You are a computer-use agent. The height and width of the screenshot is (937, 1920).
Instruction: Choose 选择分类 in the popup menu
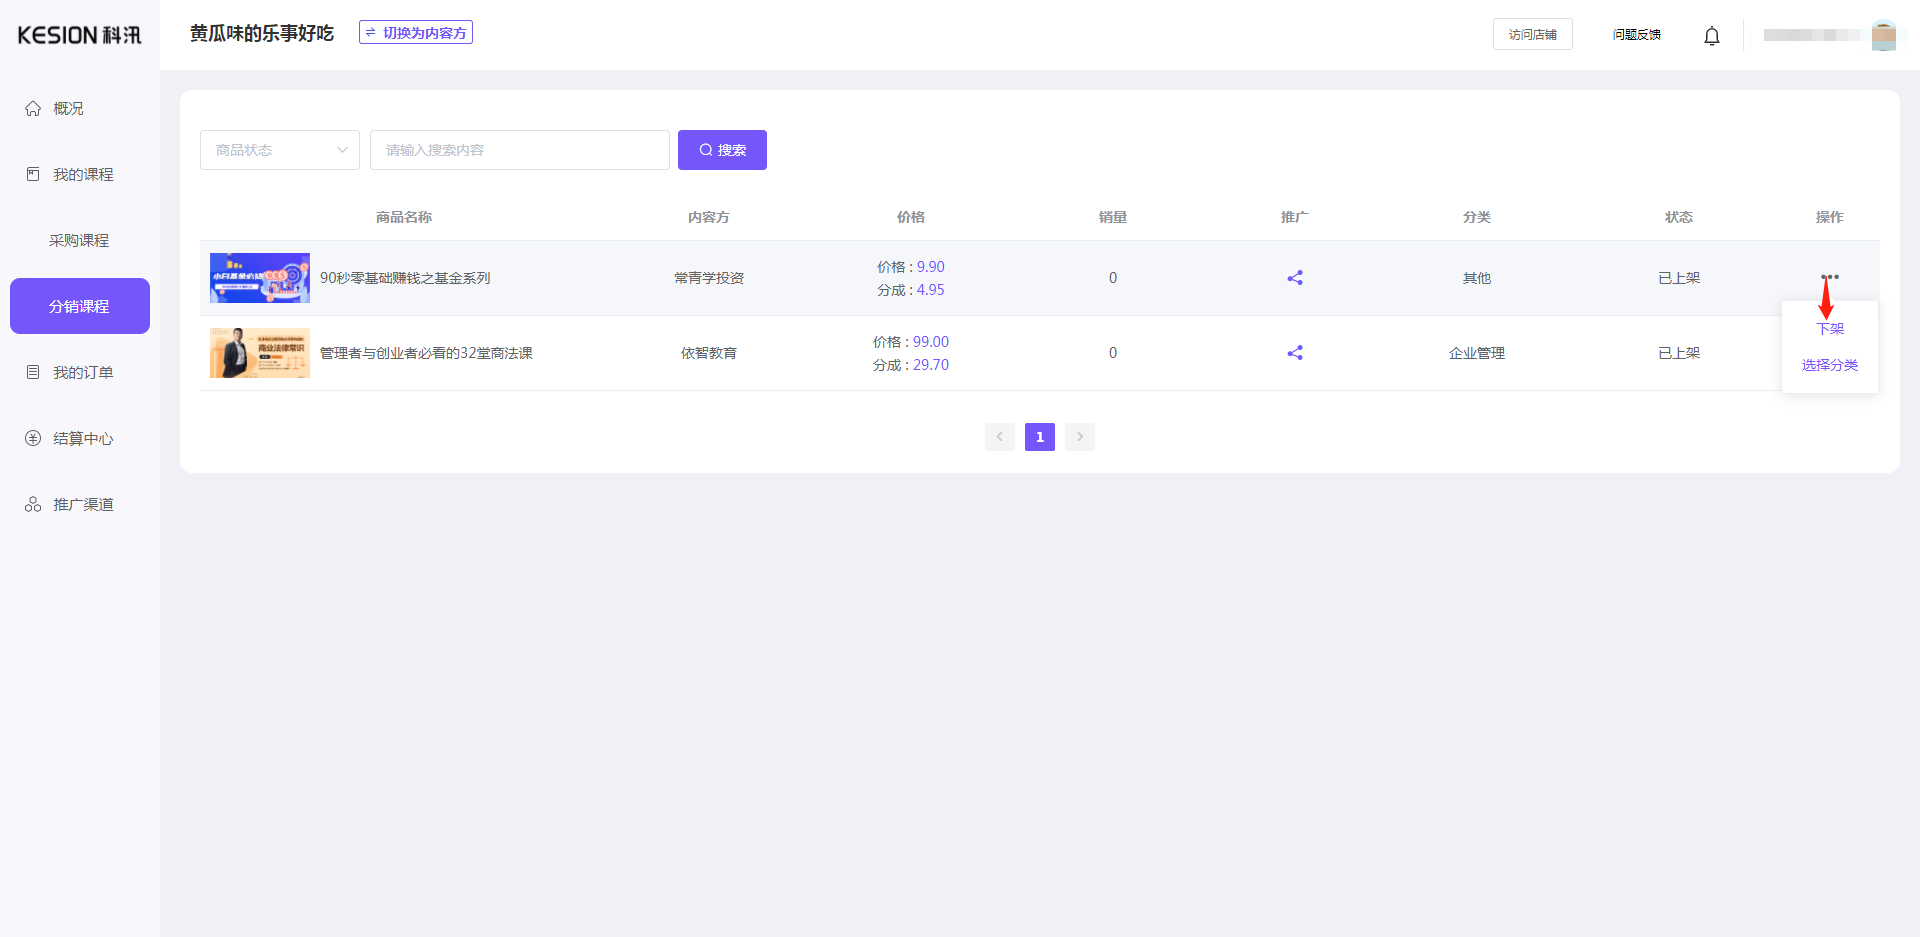[1829, 365]
